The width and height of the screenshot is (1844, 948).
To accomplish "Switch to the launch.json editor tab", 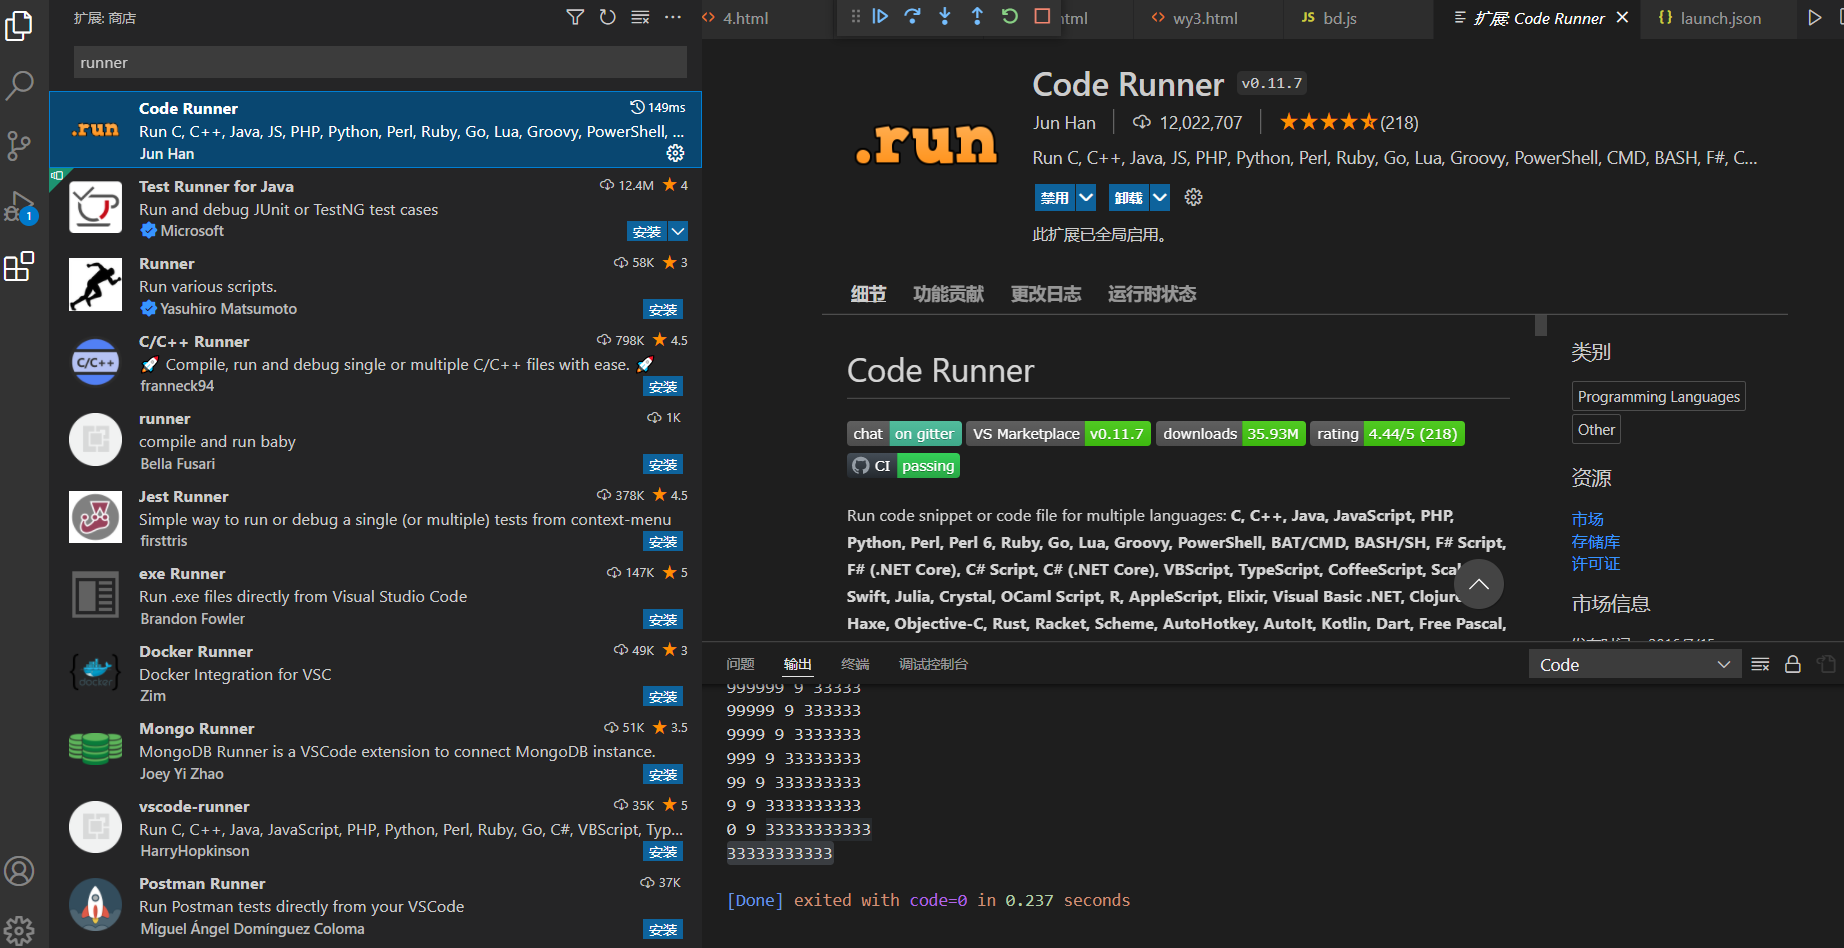I will pyautogui.click(x=1721, y=18).
